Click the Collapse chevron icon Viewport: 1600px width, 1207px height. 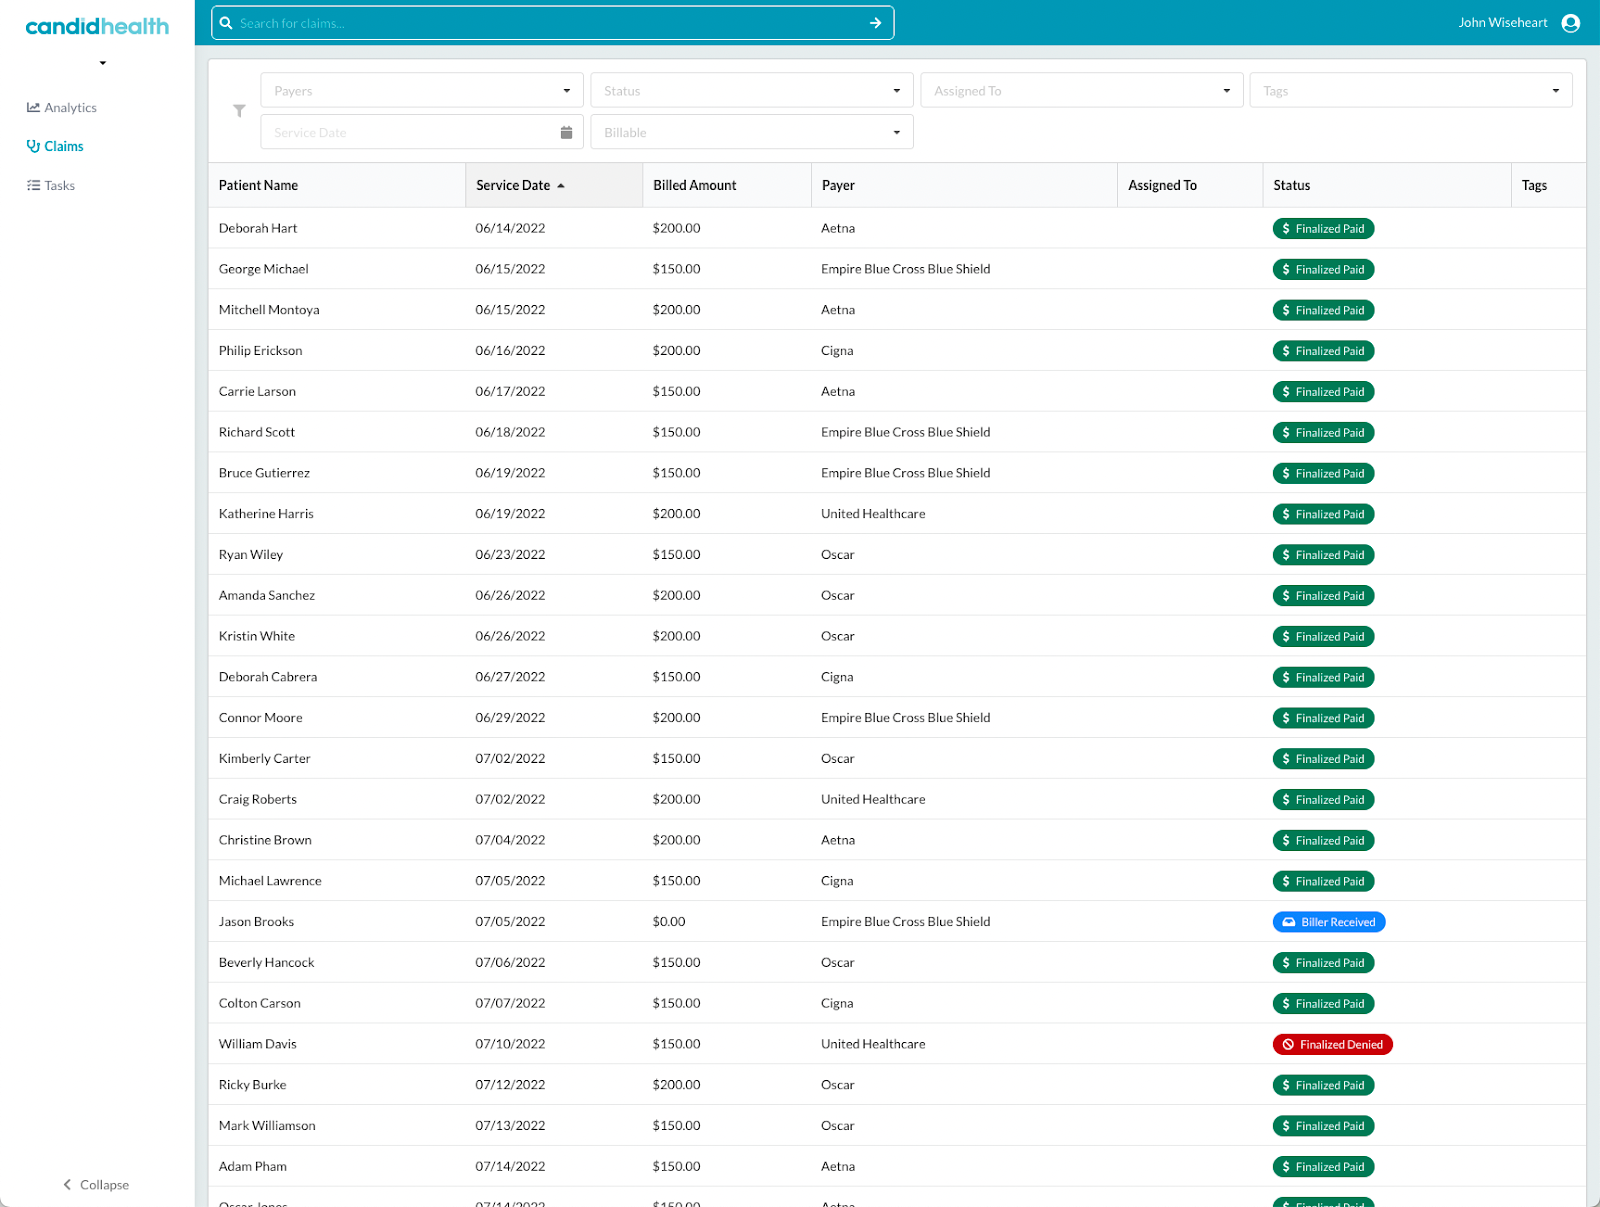67,1184
